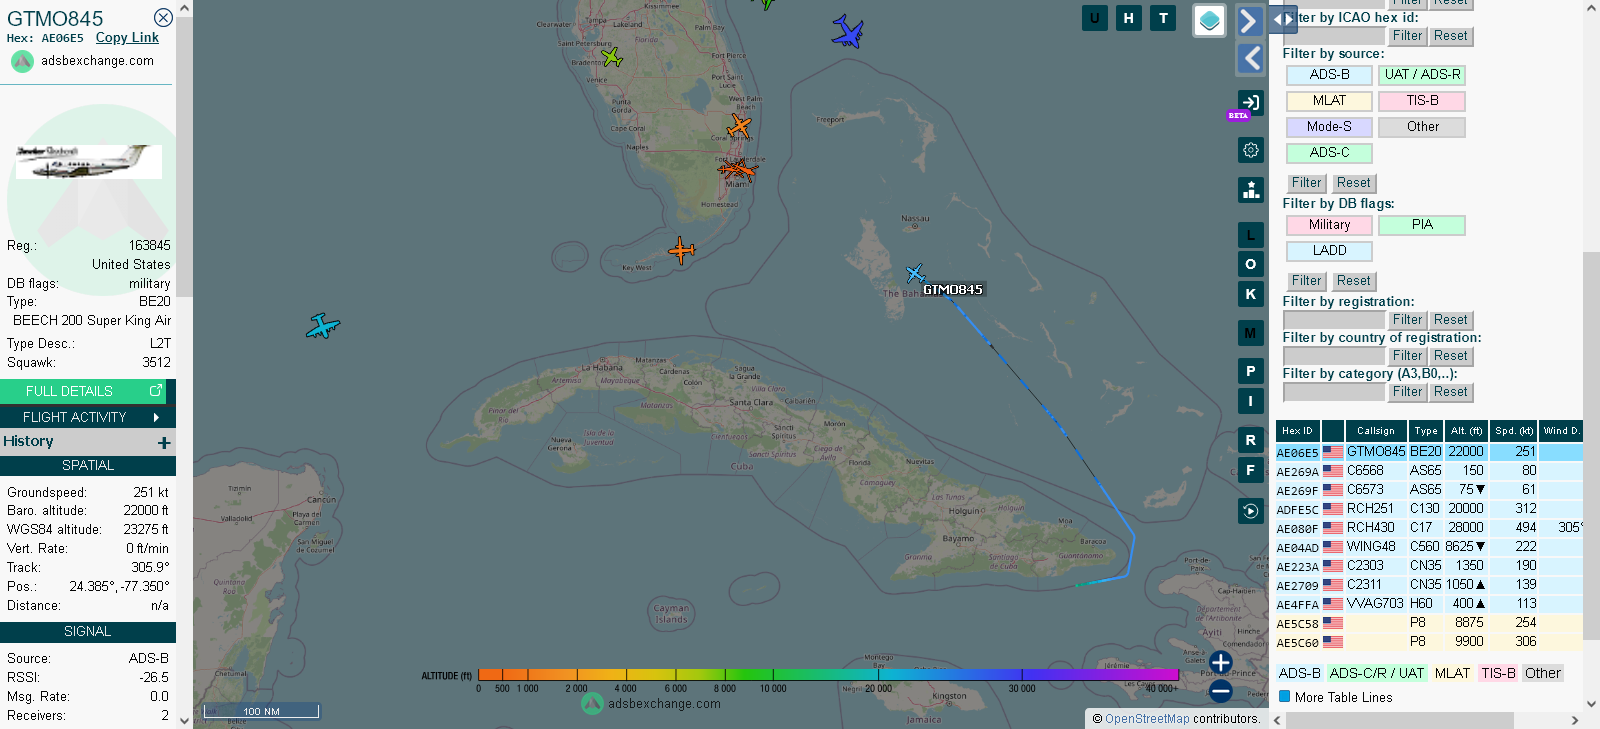1600x729 pixels.
Task: Toggle the LADD DB flag filter
Action: coord(1329,251)
